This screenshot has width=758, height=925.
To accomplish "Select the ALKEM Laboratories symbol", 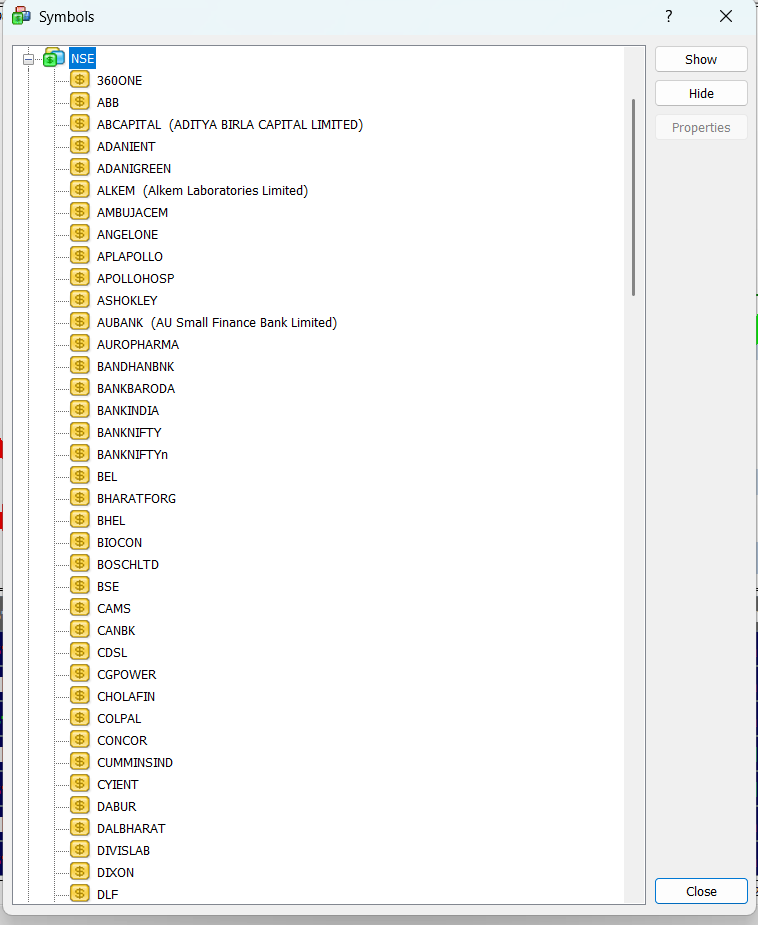I will (202, 191).
